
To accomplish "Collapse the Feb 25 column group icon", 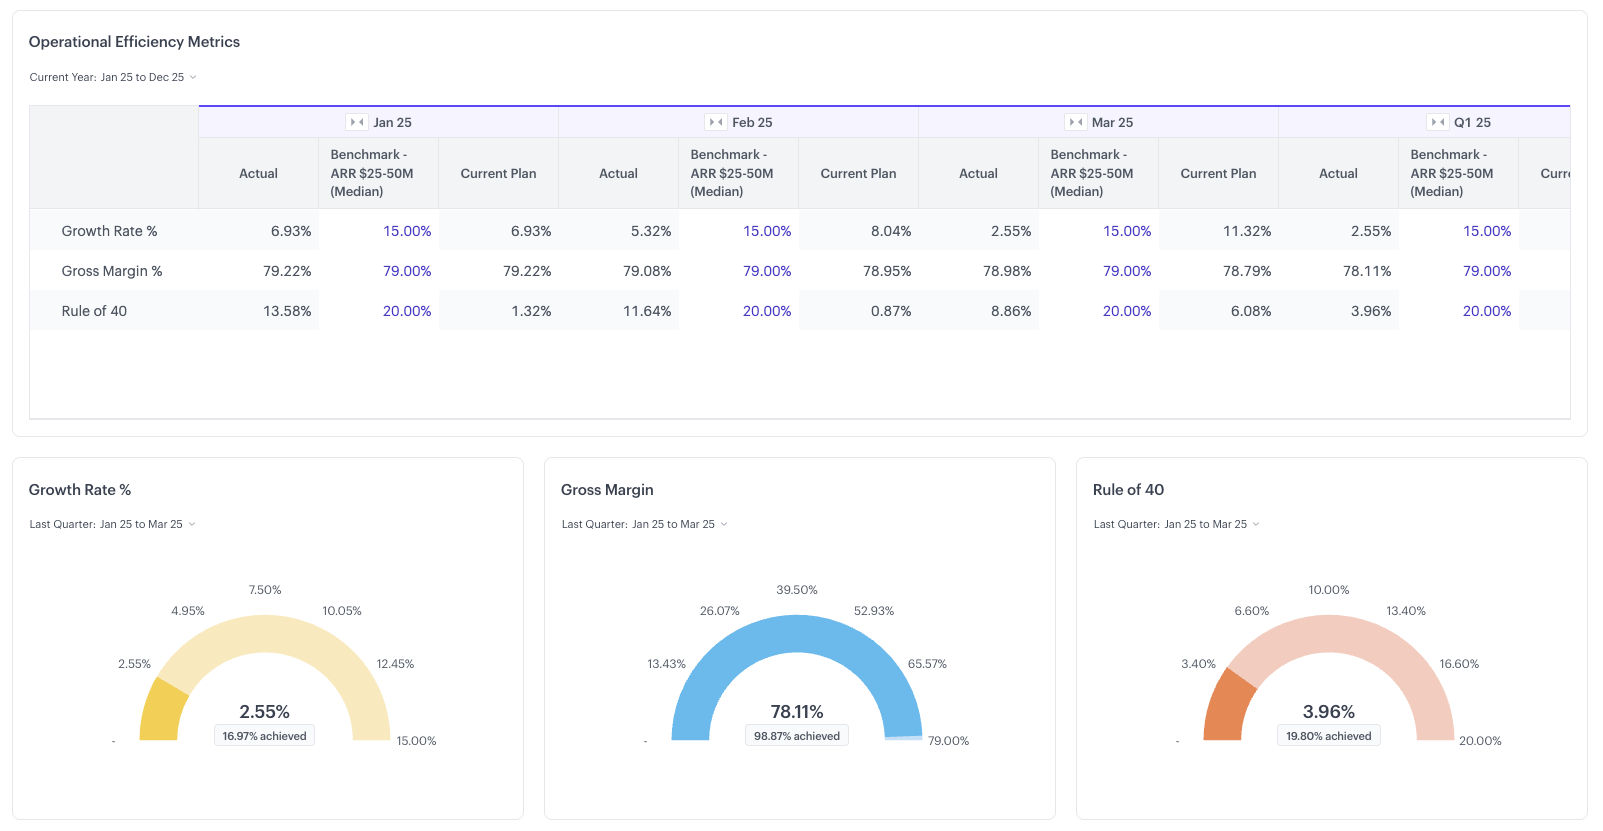I will (716, 122).
